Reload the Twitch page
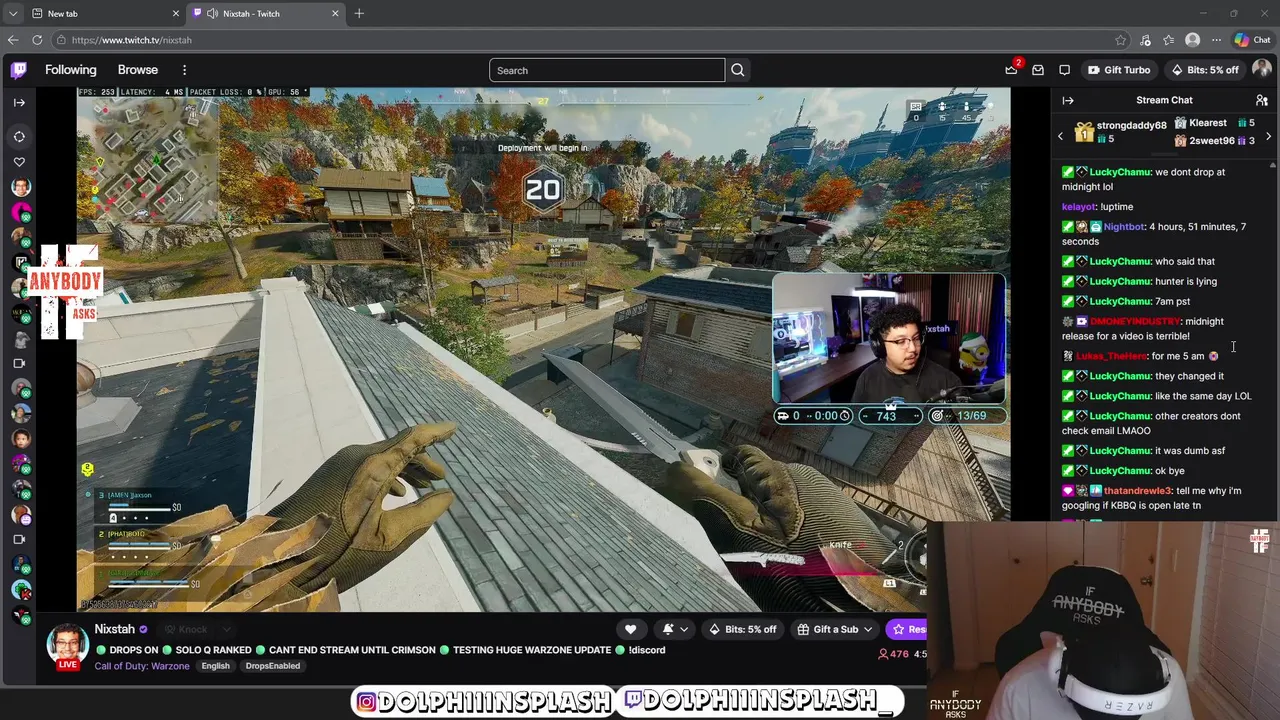1280x720 pixels. 37,40
